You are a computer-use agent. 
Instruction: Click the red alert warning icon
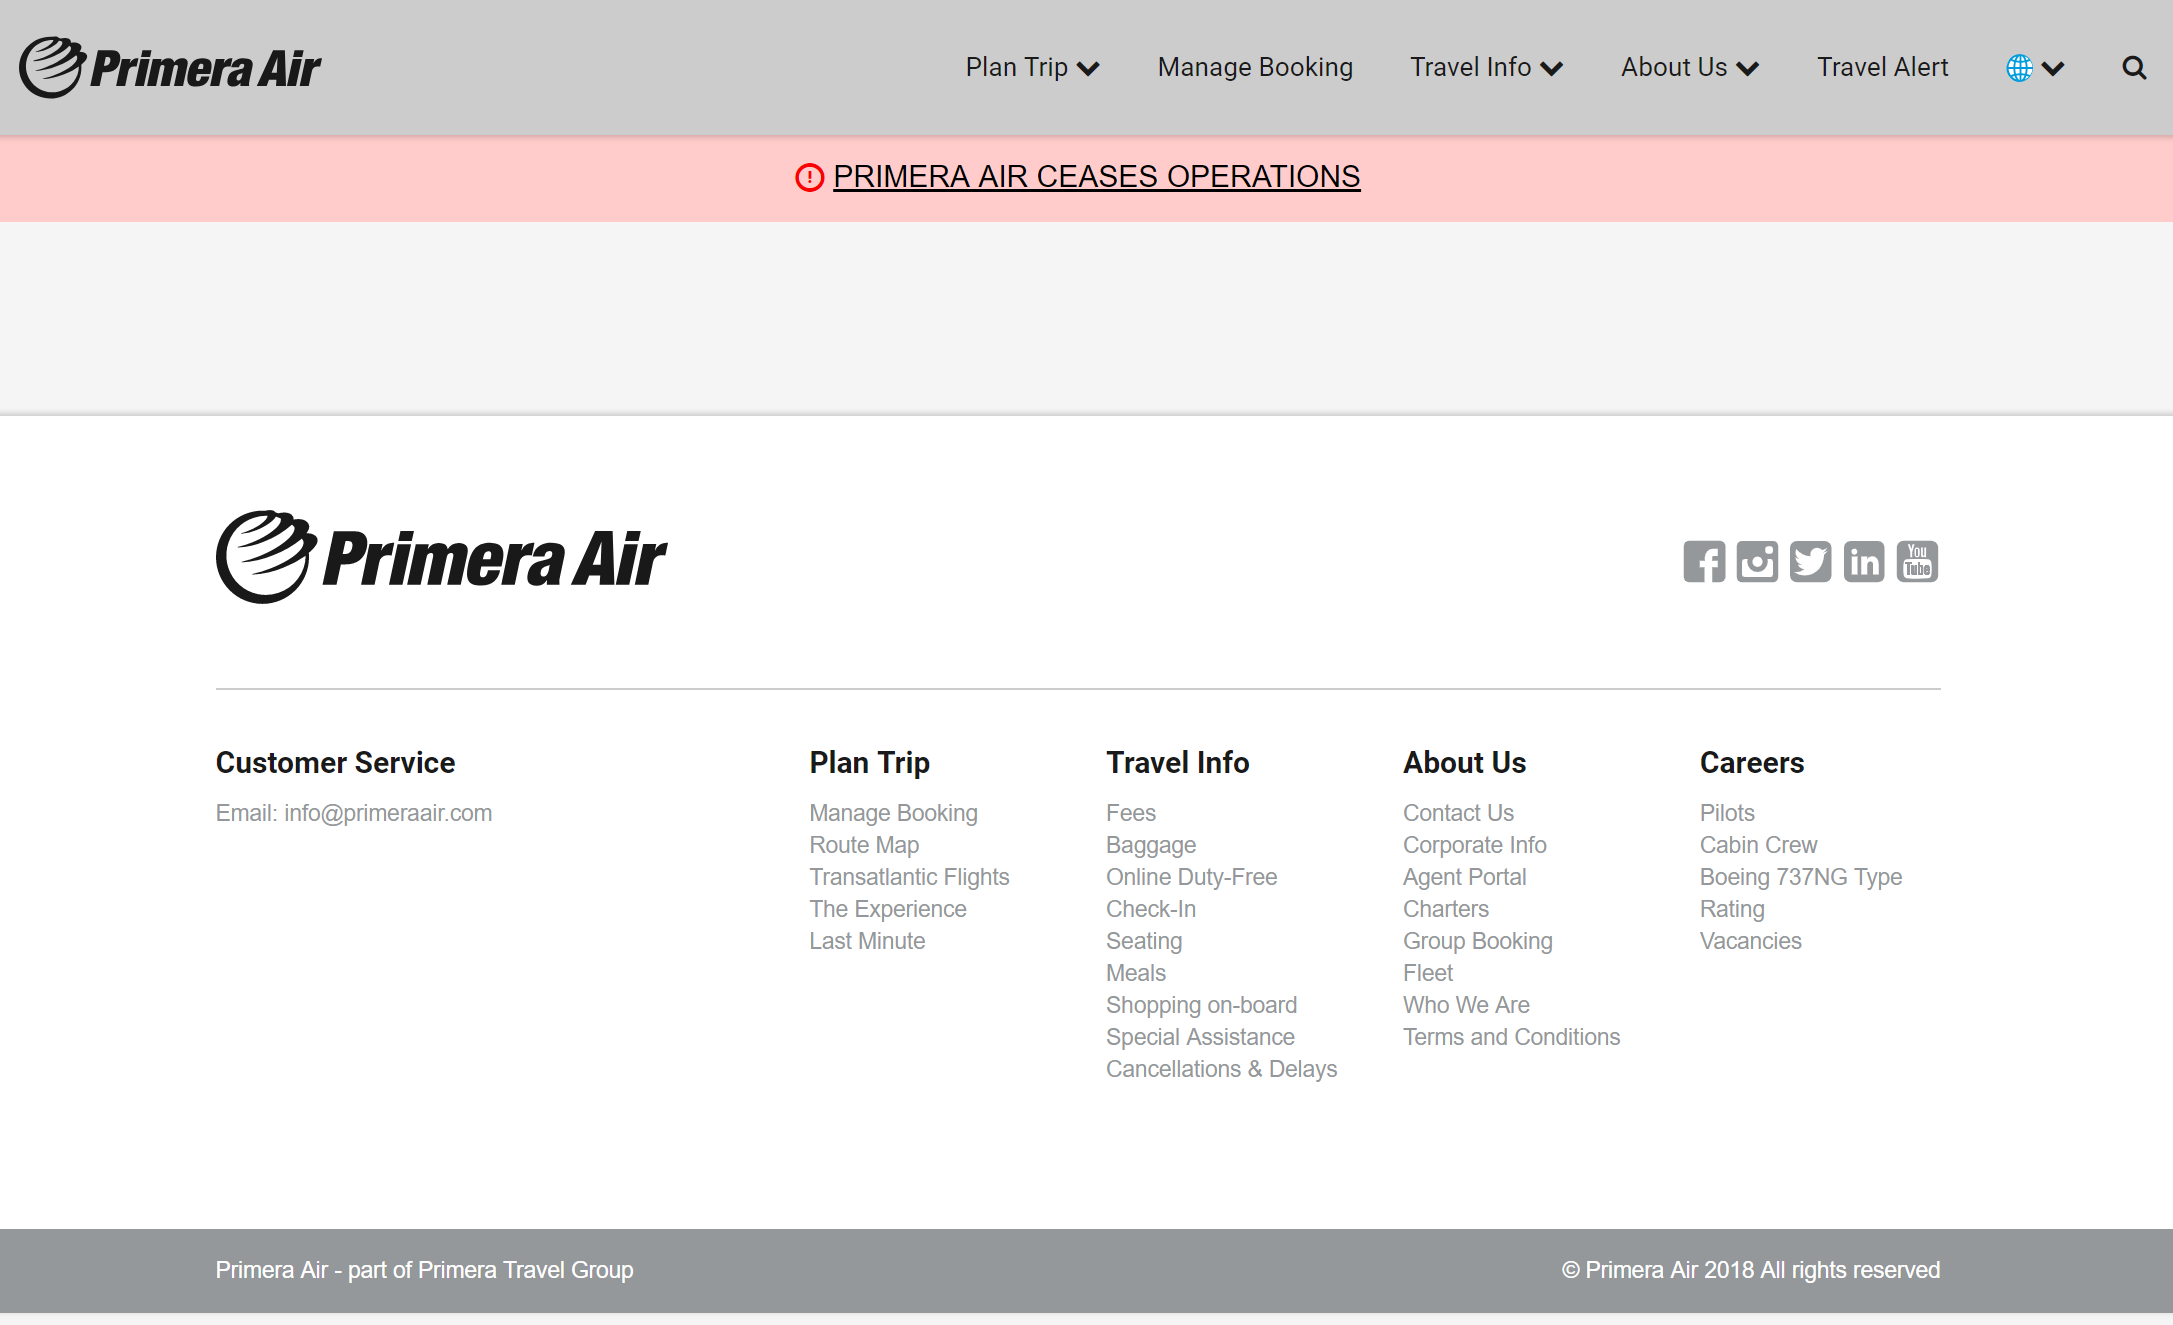tap(809, 178)
